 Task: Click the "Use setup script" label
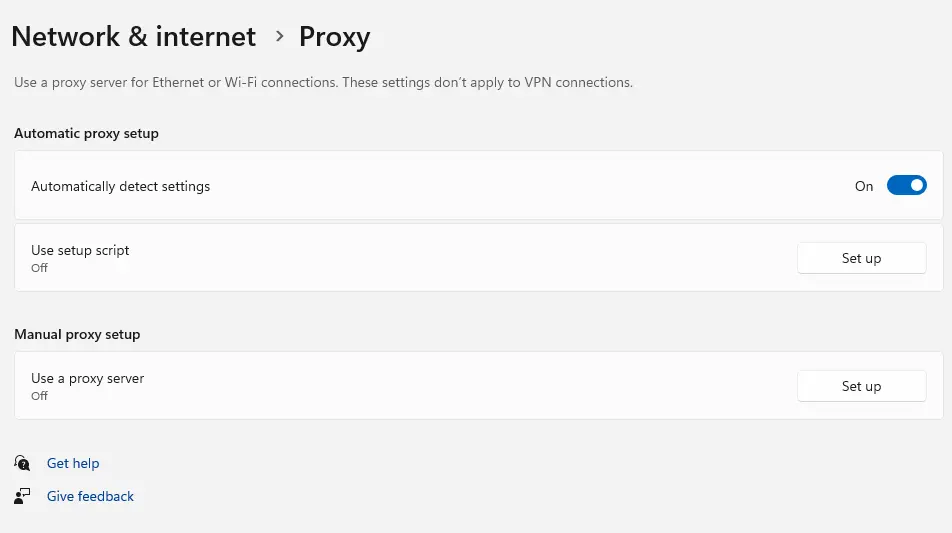[x=80, y=250]
